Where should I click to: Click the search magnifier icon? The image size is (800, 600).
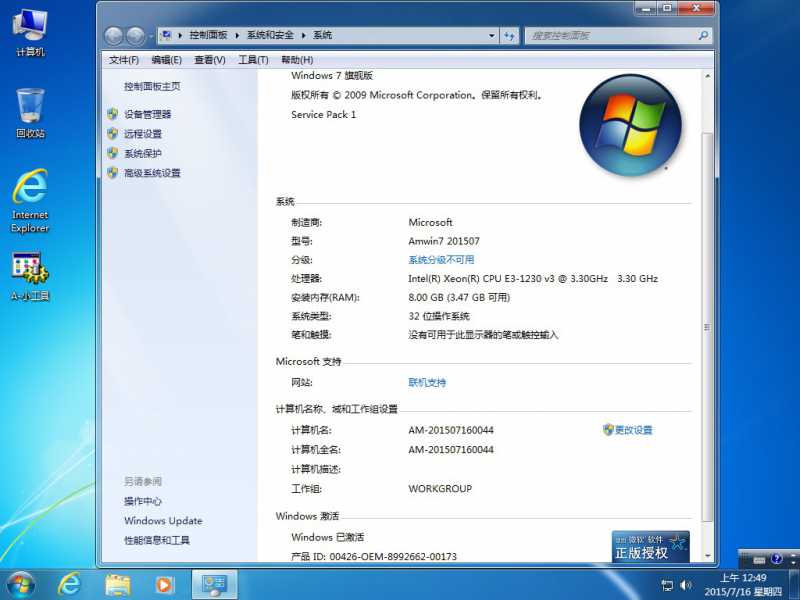click(x=703, y=35)
